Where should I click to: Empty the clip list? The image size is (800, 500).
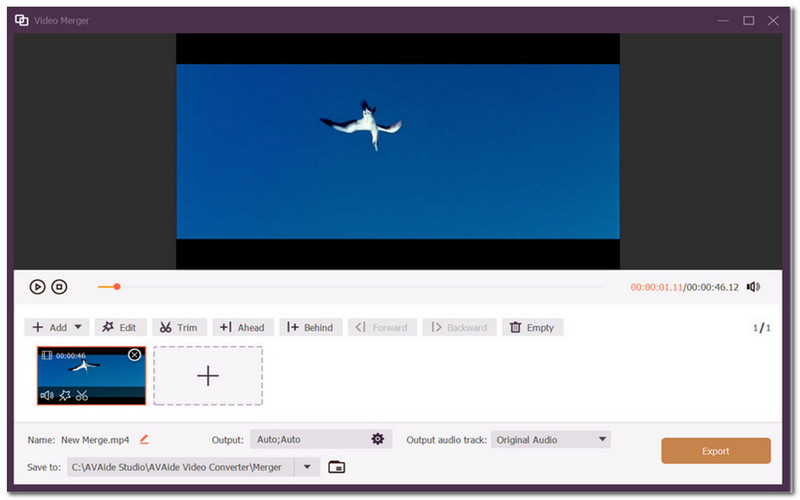(x=532, y=327)
